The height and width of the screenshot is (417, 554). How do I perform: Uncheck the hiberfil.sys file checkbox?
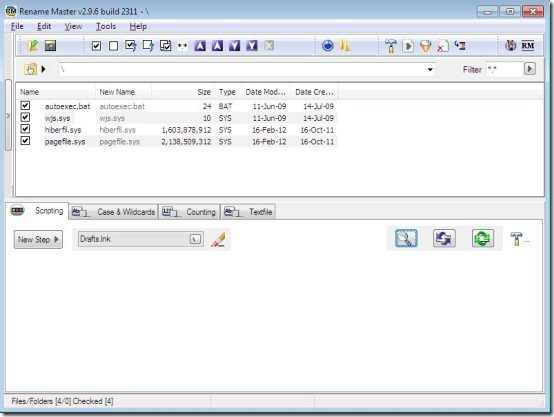(25, 129)
